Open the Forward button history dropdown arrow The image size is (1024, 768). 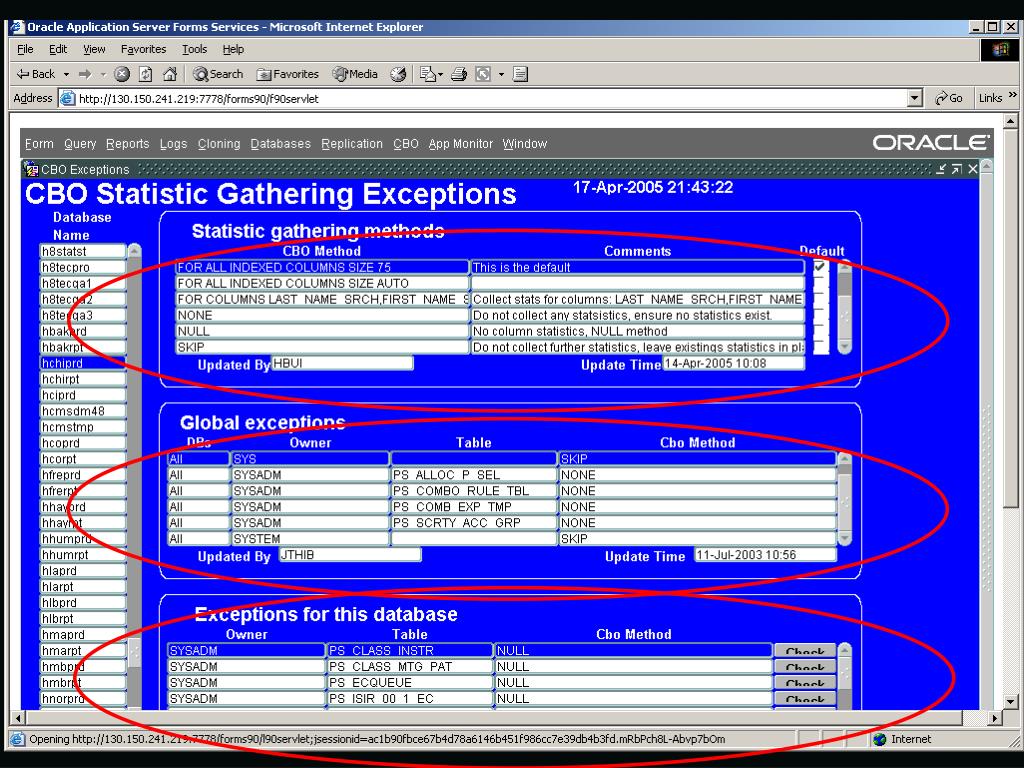click(103, 74)
